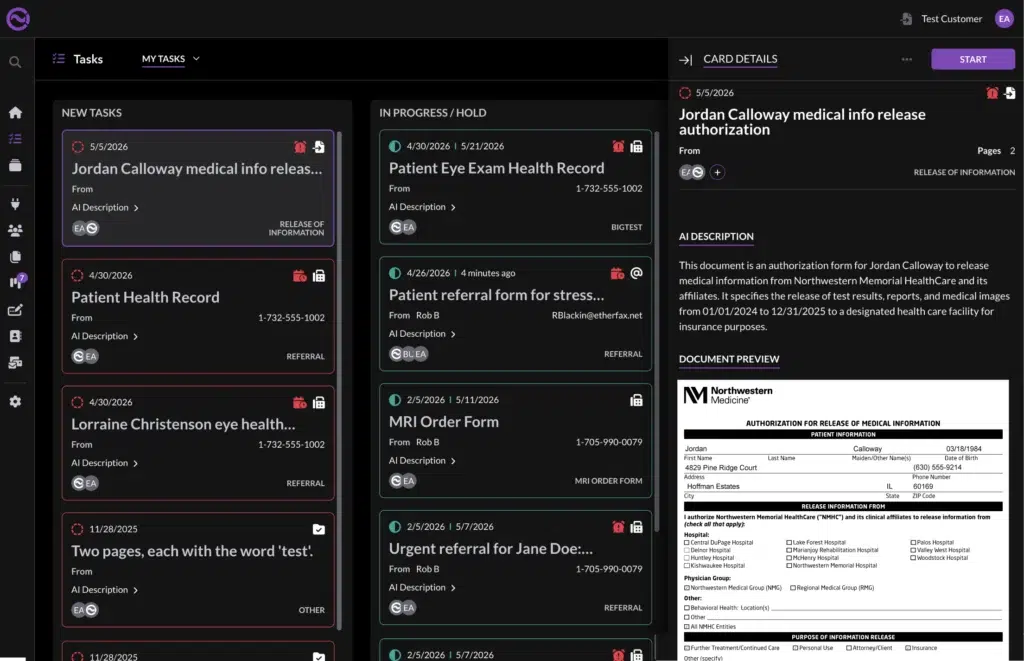Expand AI Description on MRI Order Form card
This screenshot has width=1024, height=661.
tap(423, 460)
